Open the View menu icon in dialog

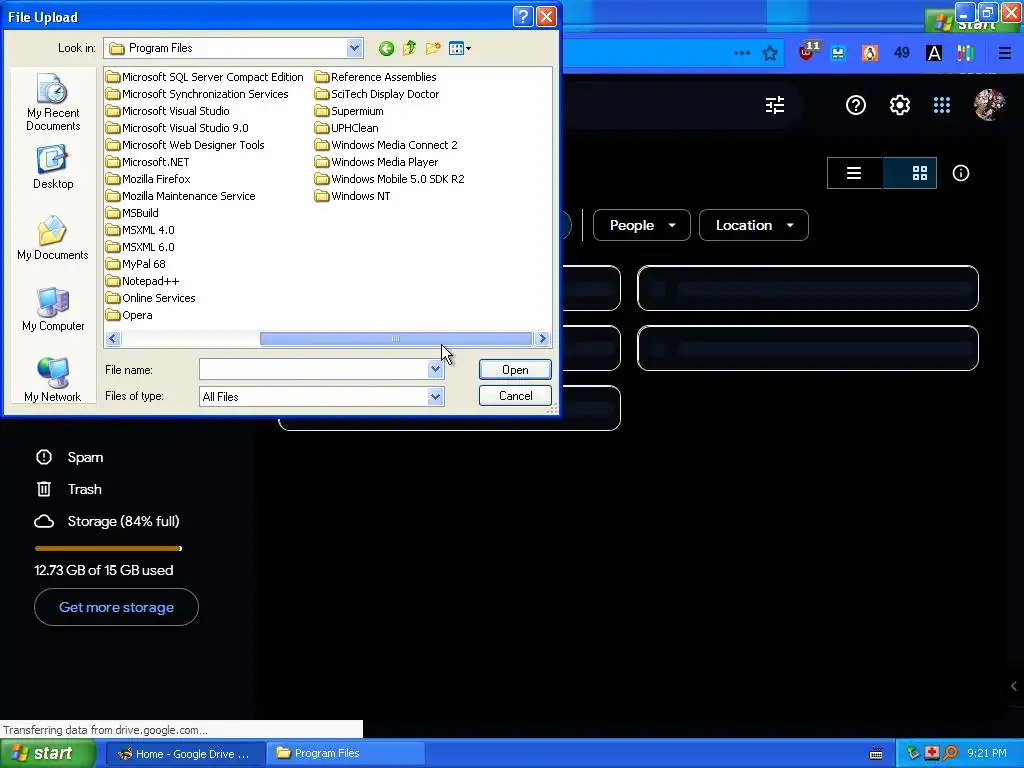pos(460,48)
